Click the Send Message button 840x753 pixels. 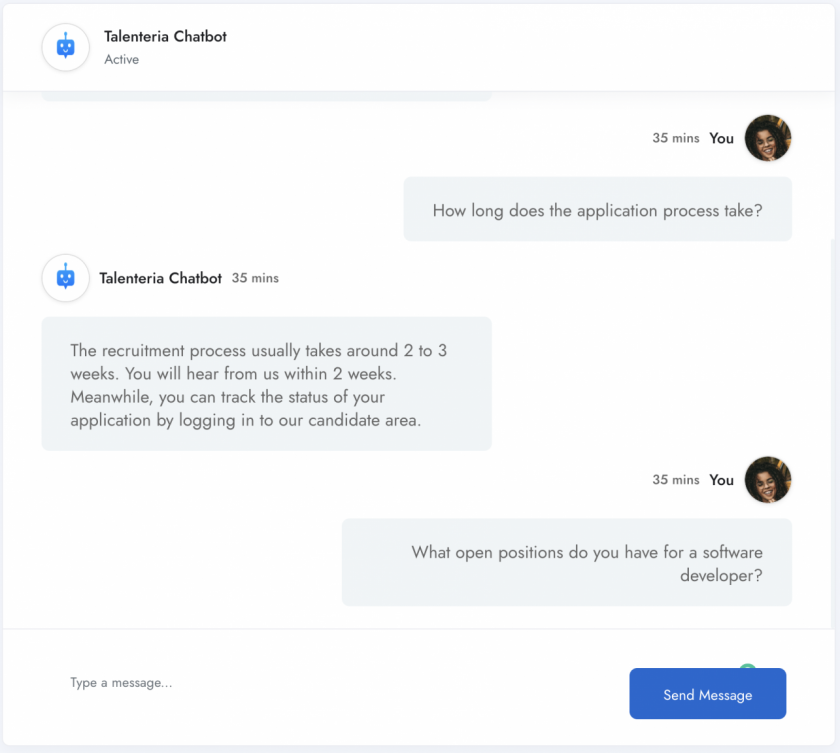click(707, 694)
